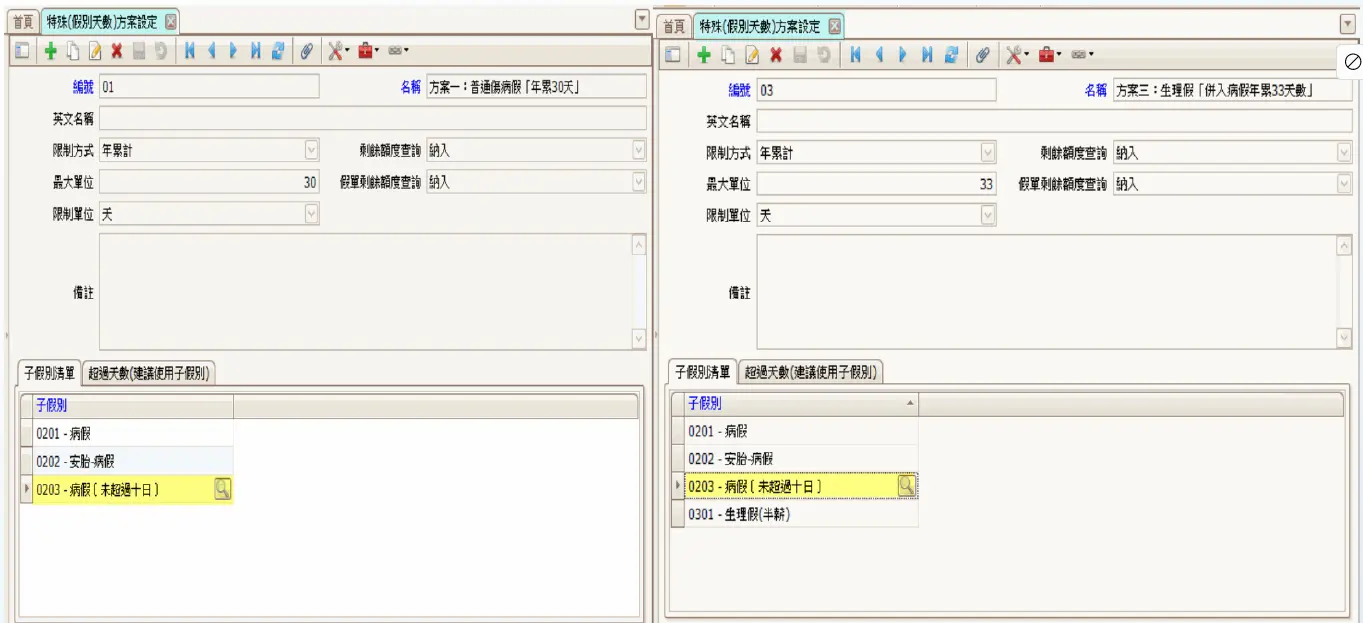Go to first record in left toolbar
This screenshot has width=1363, height=623.
(x=188, y=51)
